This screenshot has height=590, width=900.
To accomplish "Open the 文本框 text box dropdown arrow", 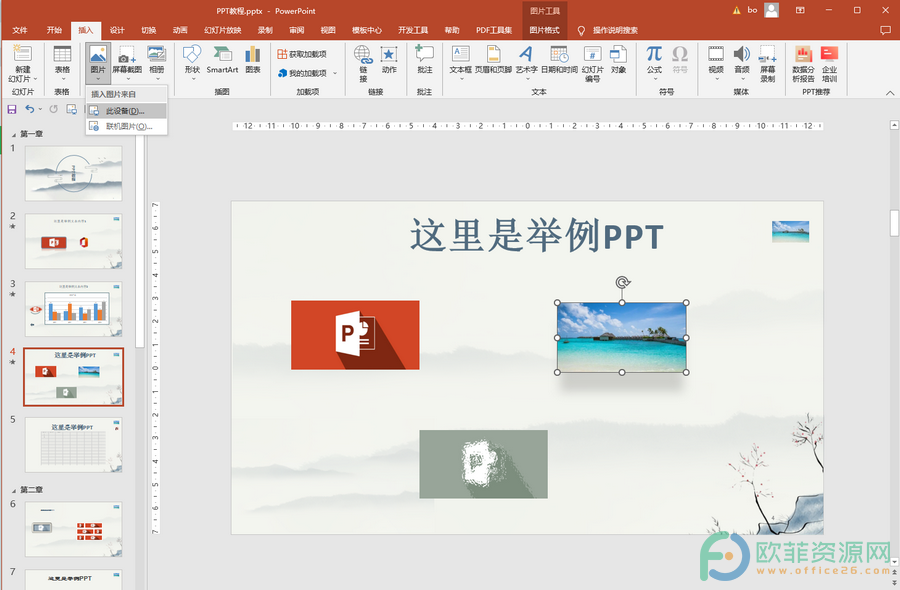I will click(x=460, y=79).
